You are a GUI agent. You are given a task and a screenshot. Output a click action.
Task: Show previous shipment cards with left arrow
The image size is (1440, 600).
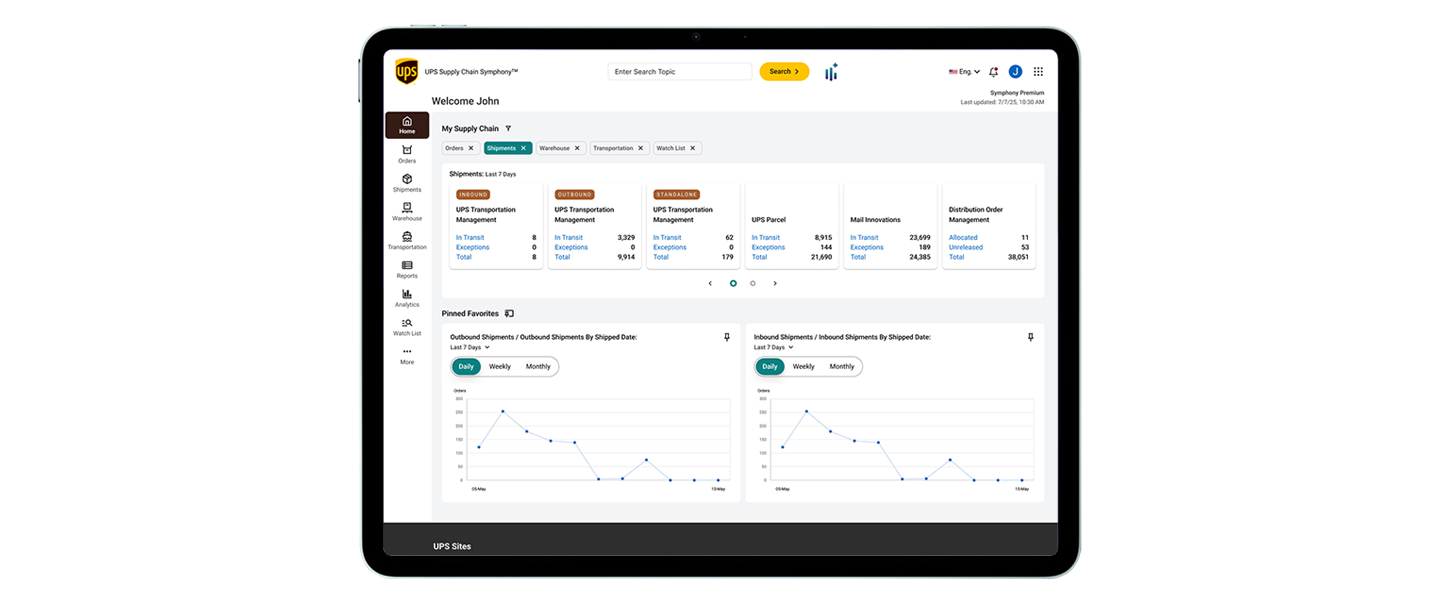[x=710, y=283]
